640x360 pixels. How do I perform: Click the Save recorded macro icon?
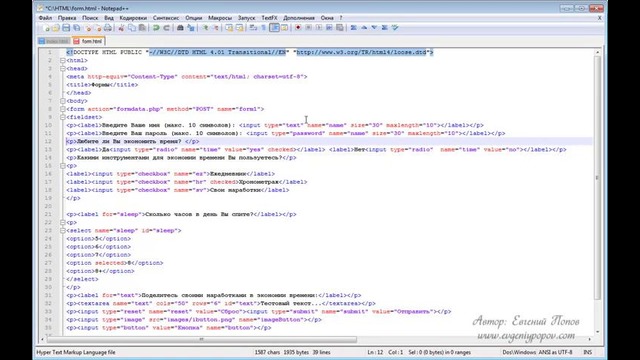(340, 28)
